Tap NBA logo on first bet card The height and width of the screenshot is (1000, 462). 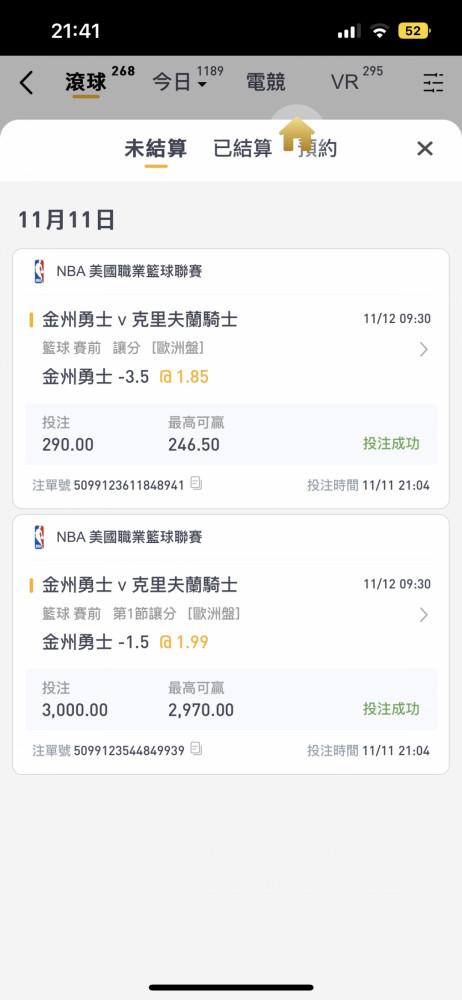click(x=40, y=272)
